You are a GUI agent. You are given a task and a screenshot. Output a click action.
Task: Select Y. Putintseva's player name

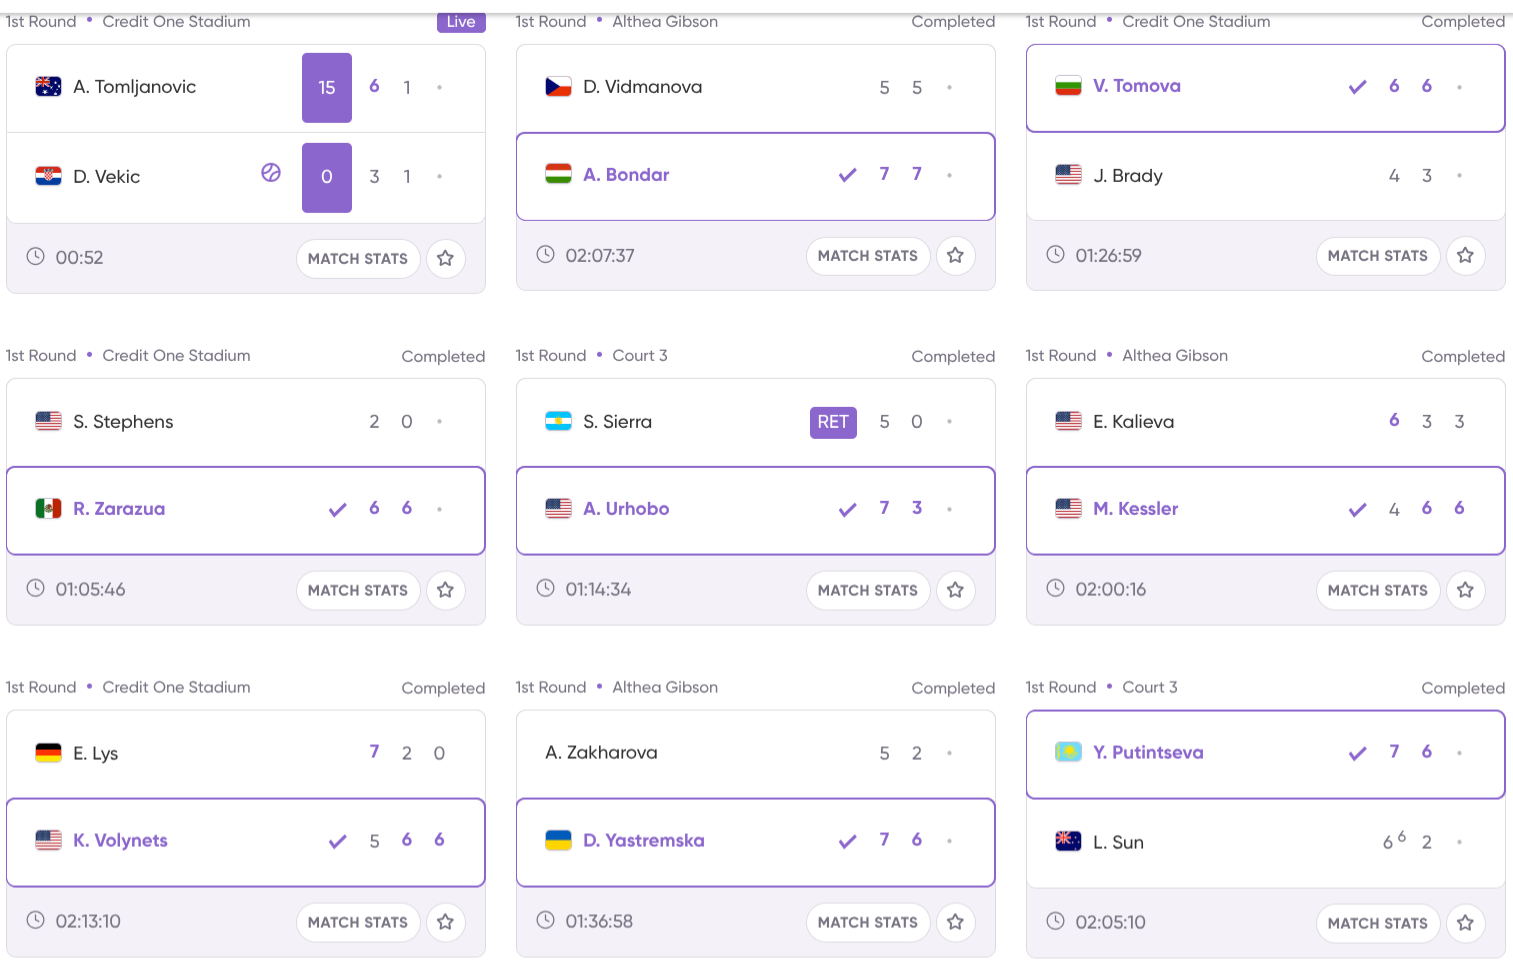coord(1148,753)
